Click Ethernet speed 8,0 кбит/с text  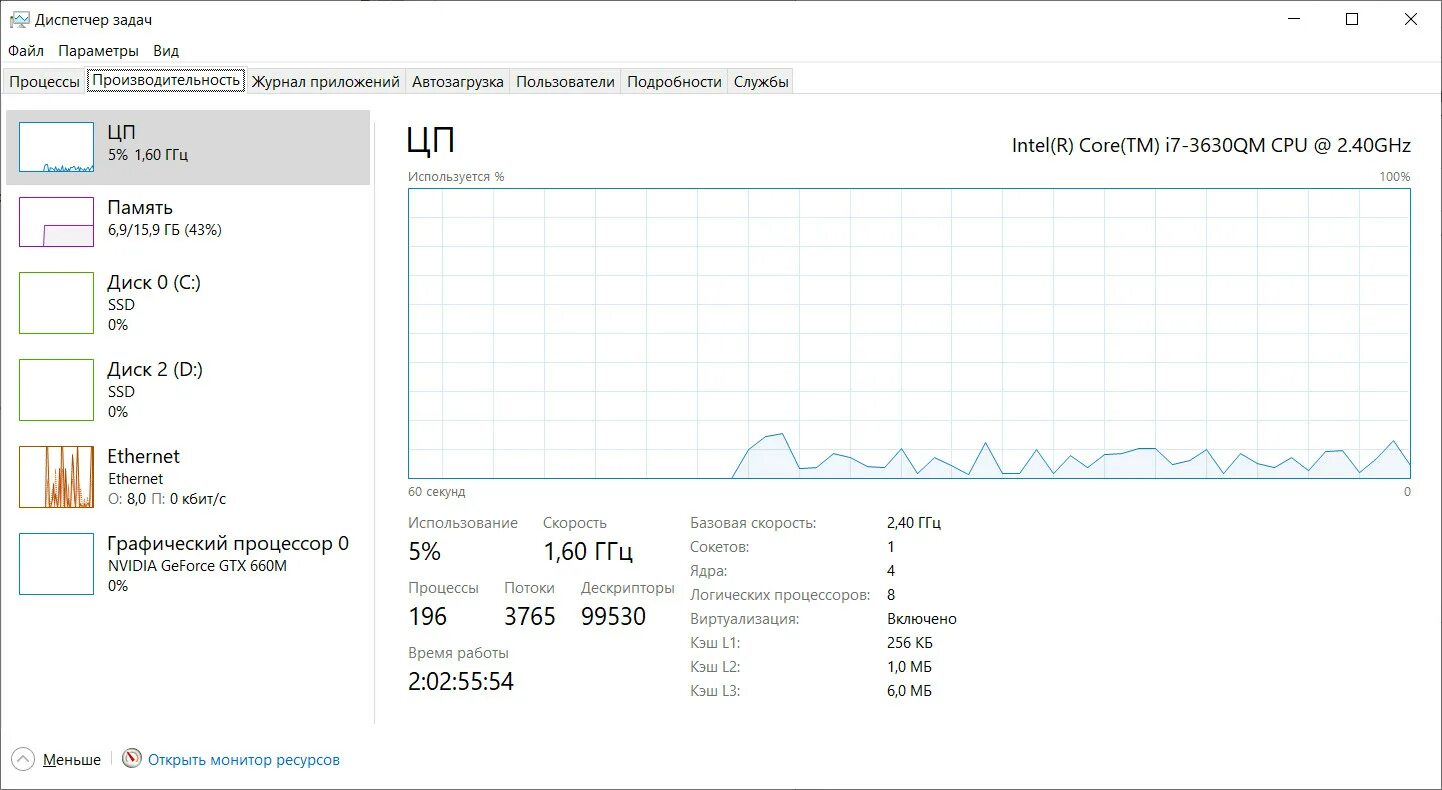[x=167, y=499]
